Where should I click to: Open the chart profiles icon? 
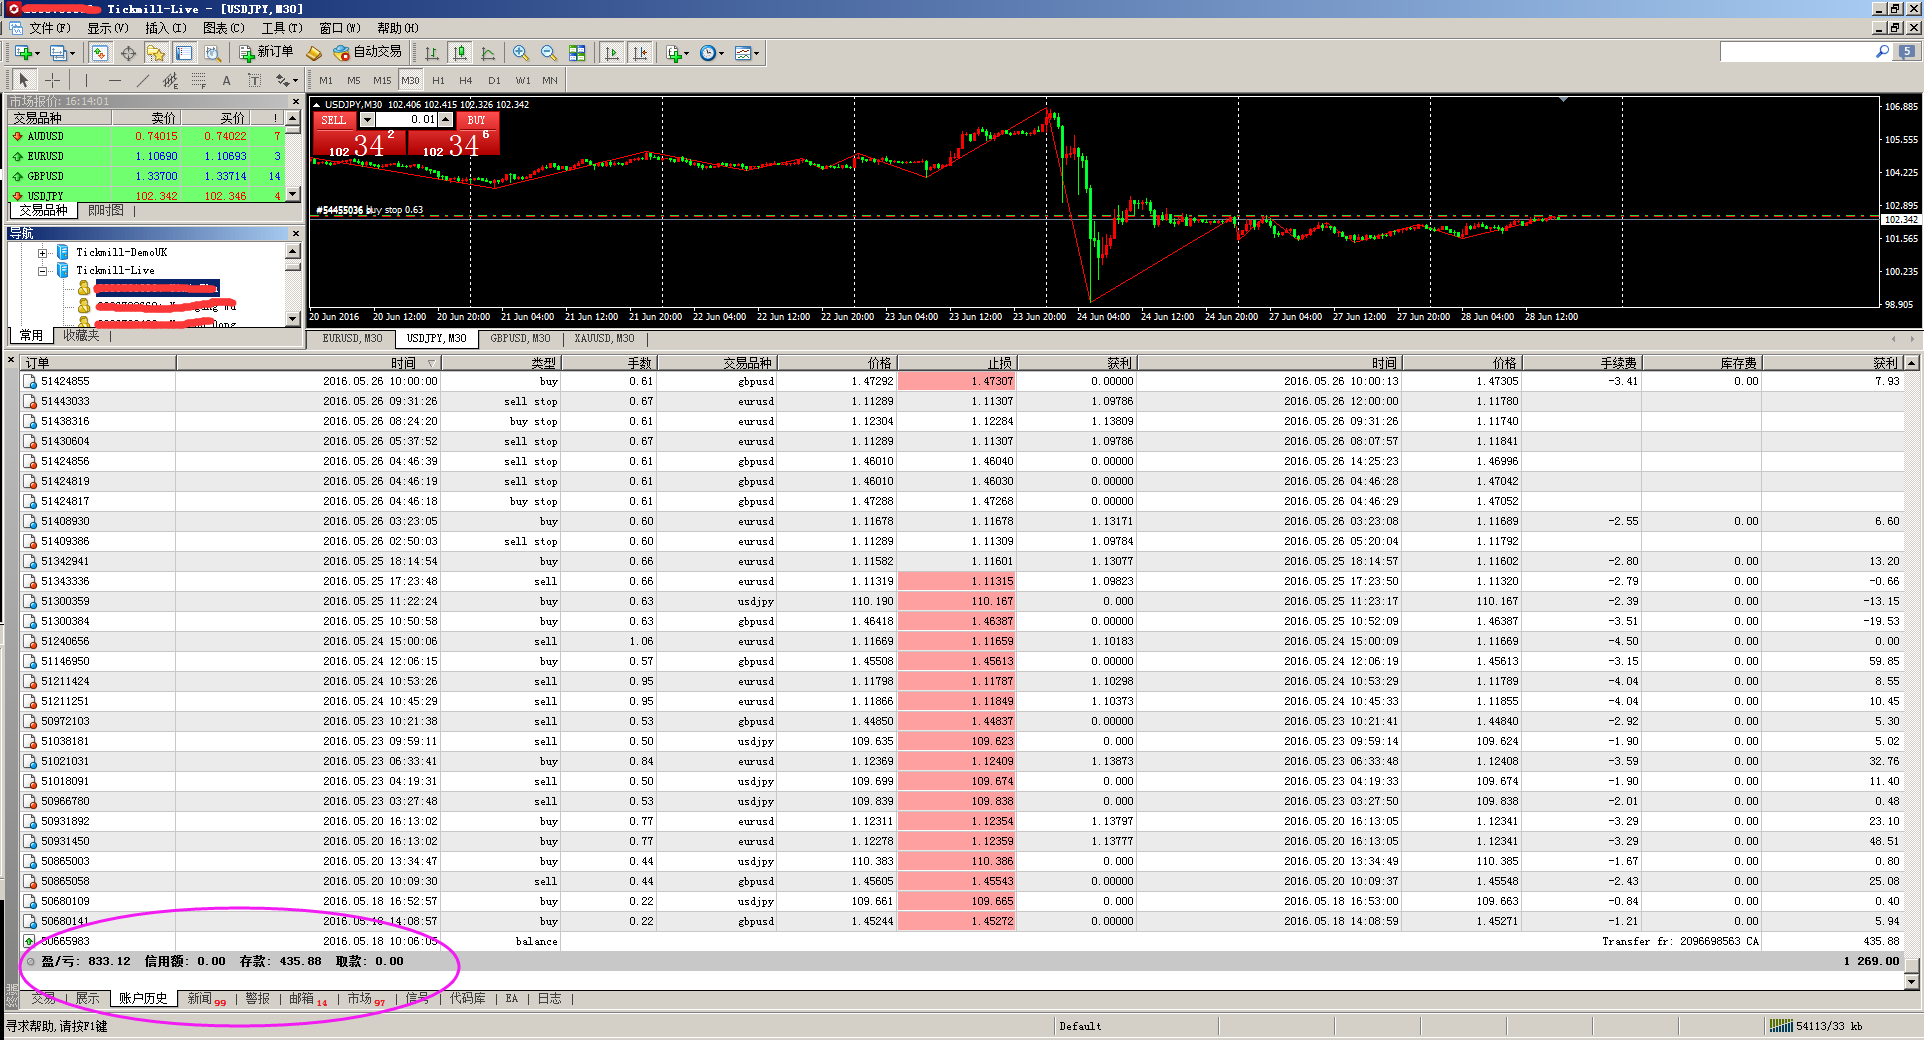(59, 53)
